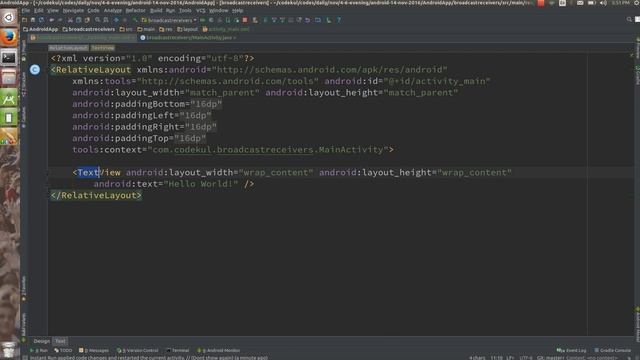This screenshot has width=640, height=360.
Task: Click RelativeLayout in XML breadcrumb bar
Action: (68, 48)
